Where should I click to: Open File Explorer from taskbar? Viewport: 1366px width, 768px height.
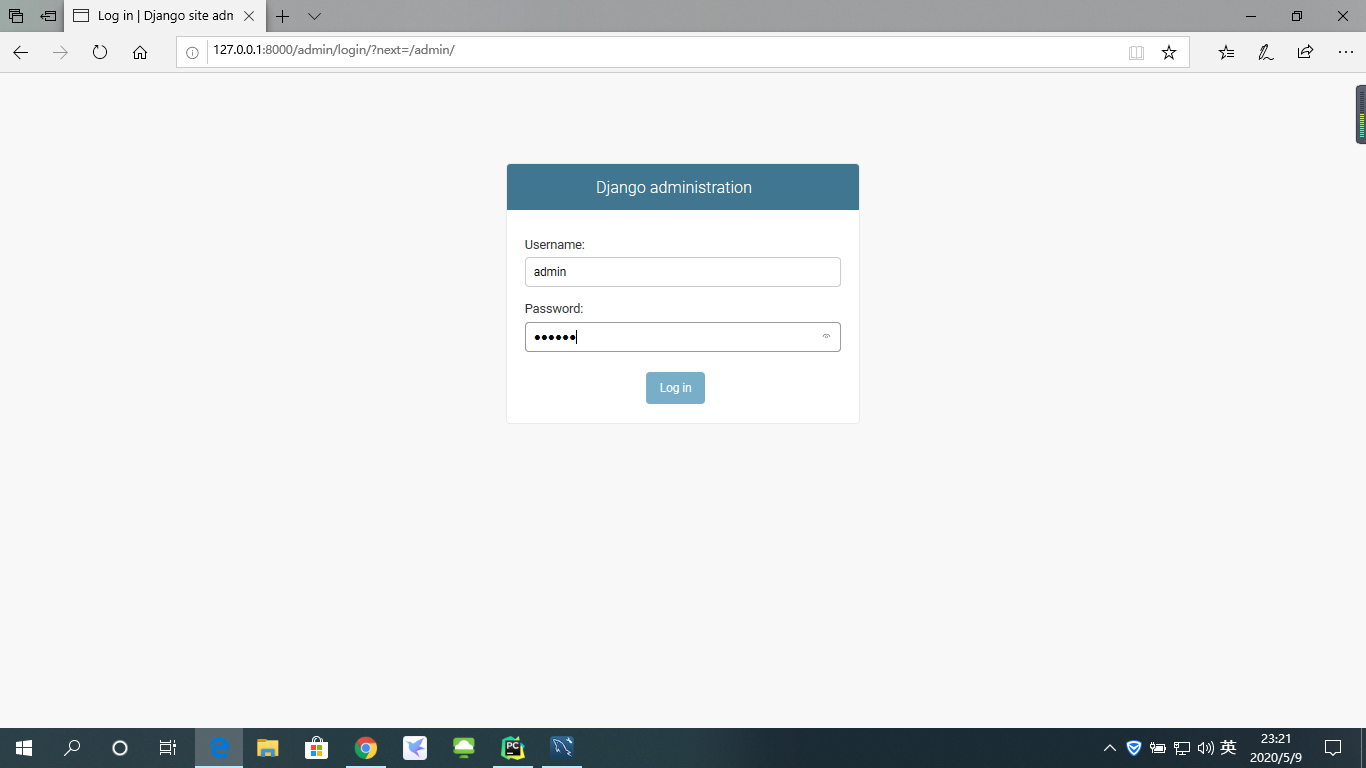coord(267,747)
